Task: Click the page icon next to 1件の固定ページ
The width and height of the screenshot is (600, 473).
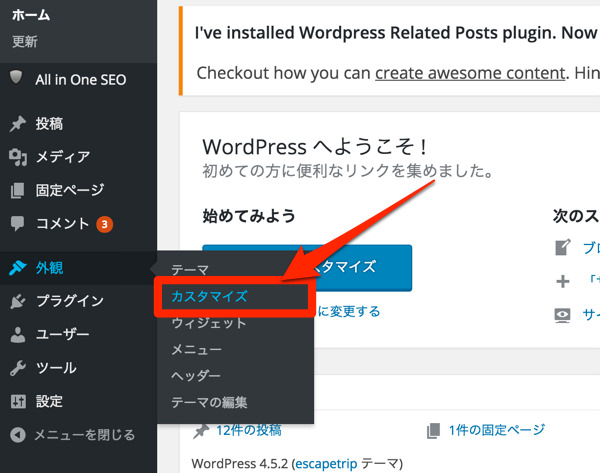Action: pos(433,431)
